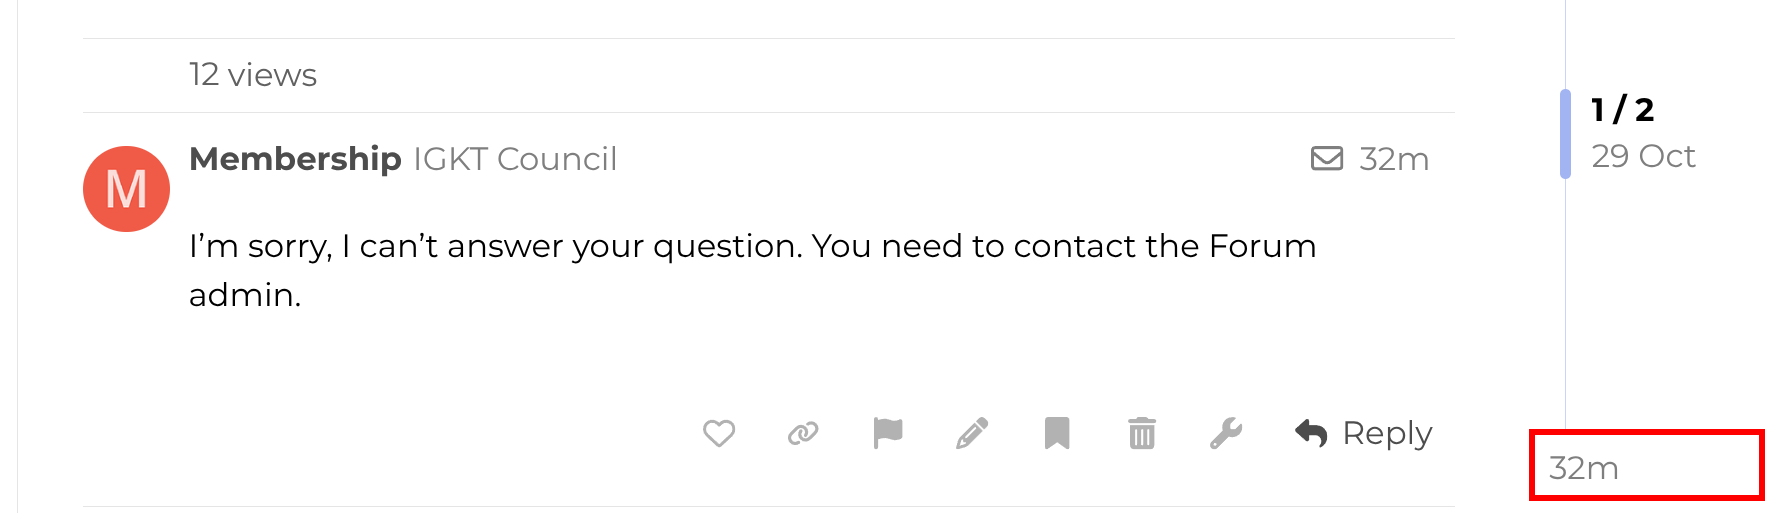Screen dimensions: 1785x513
Task: Open the Membership username profile link
Action: pyautogui.click(x=295, y=159)
